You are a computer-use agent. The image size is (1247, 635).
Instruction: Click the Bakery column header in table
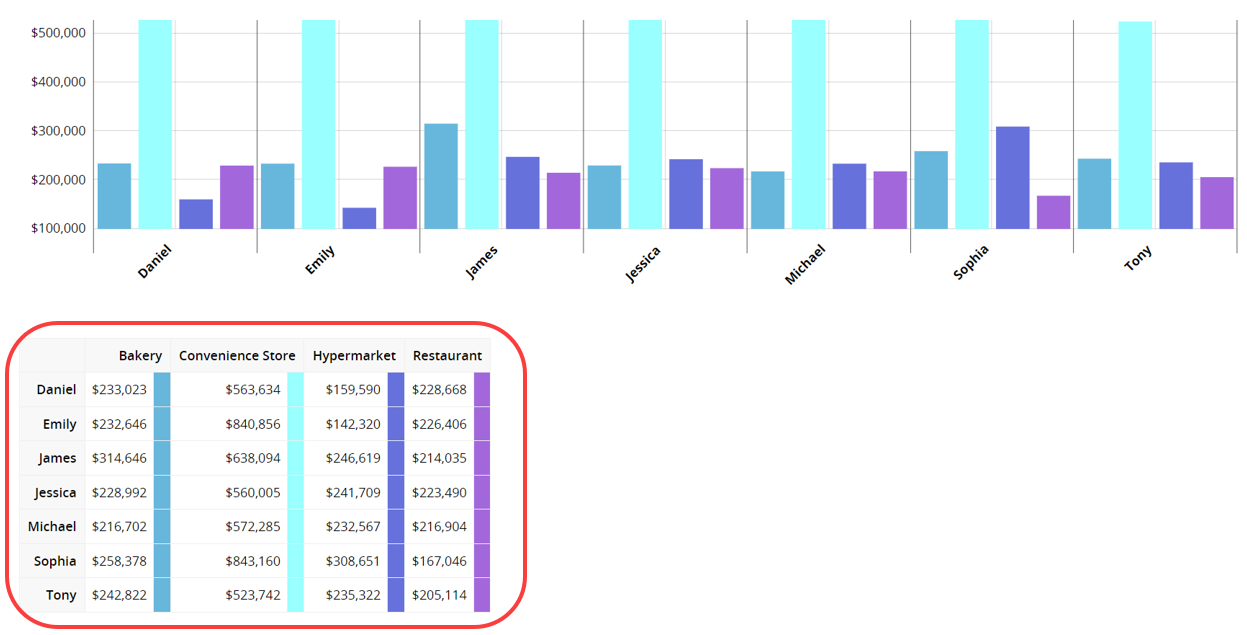(x=139, y=356)
